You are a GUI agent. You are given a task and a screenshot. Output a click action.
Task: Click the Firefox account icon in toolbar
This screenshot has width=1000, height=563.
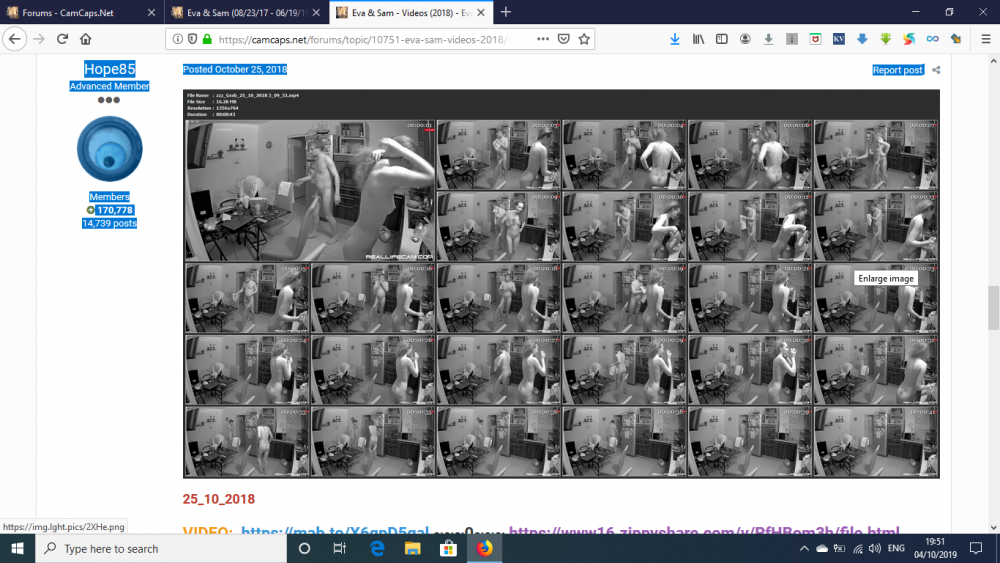(x=745, y=39)
